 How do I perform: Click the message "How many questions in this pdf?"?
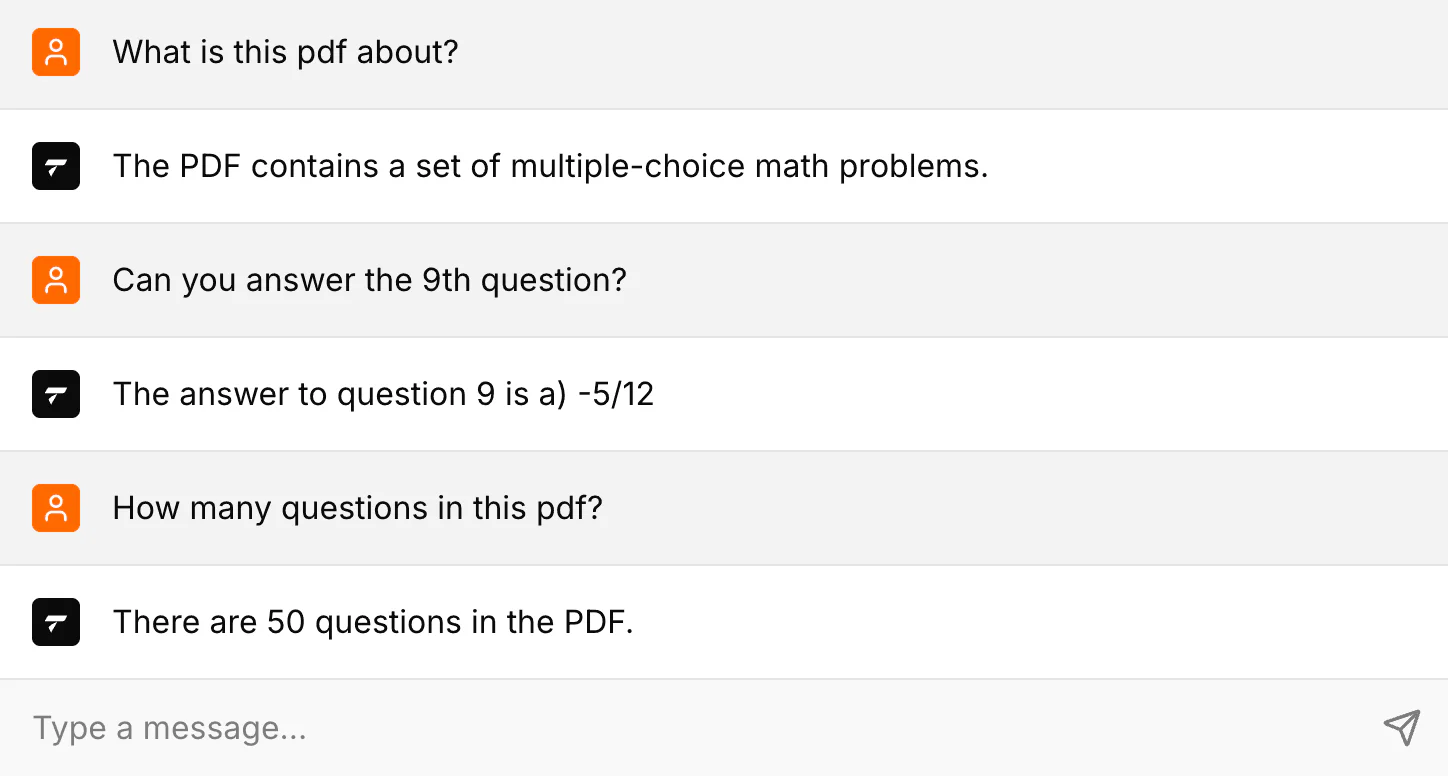click(357, 508)
